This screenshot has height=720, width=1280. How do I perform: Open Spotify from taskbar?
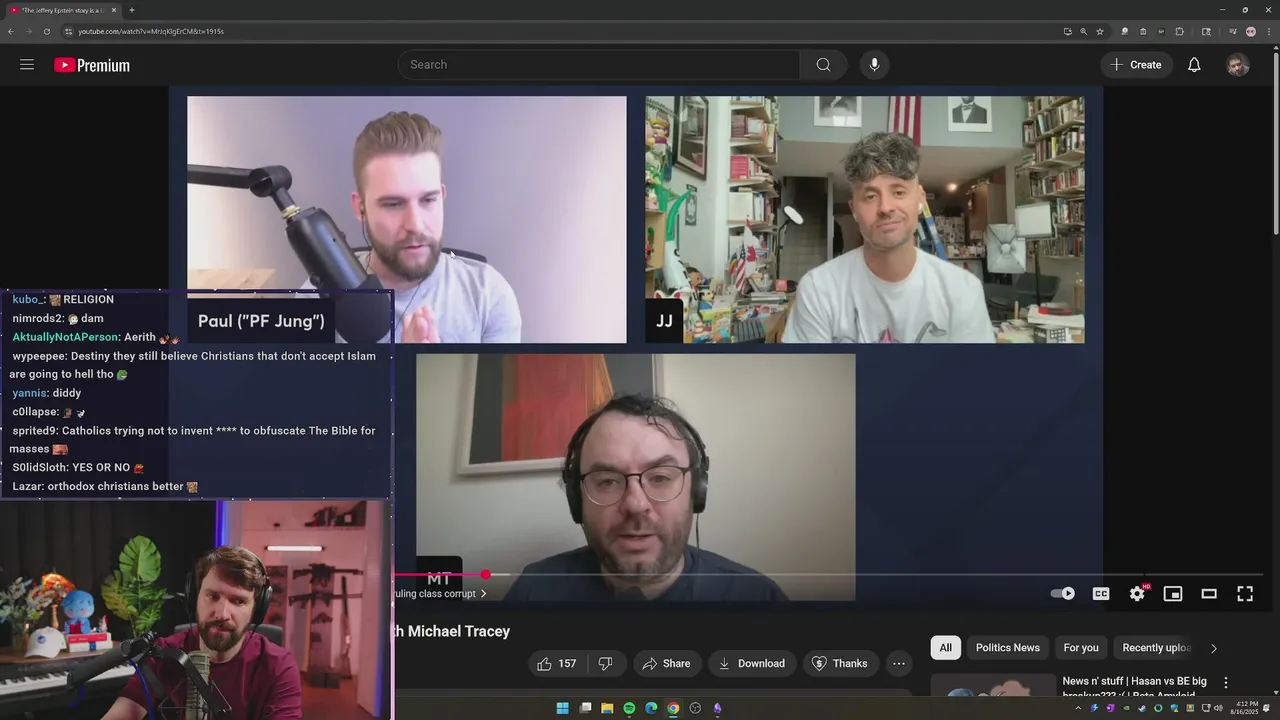tap(629, 708)
